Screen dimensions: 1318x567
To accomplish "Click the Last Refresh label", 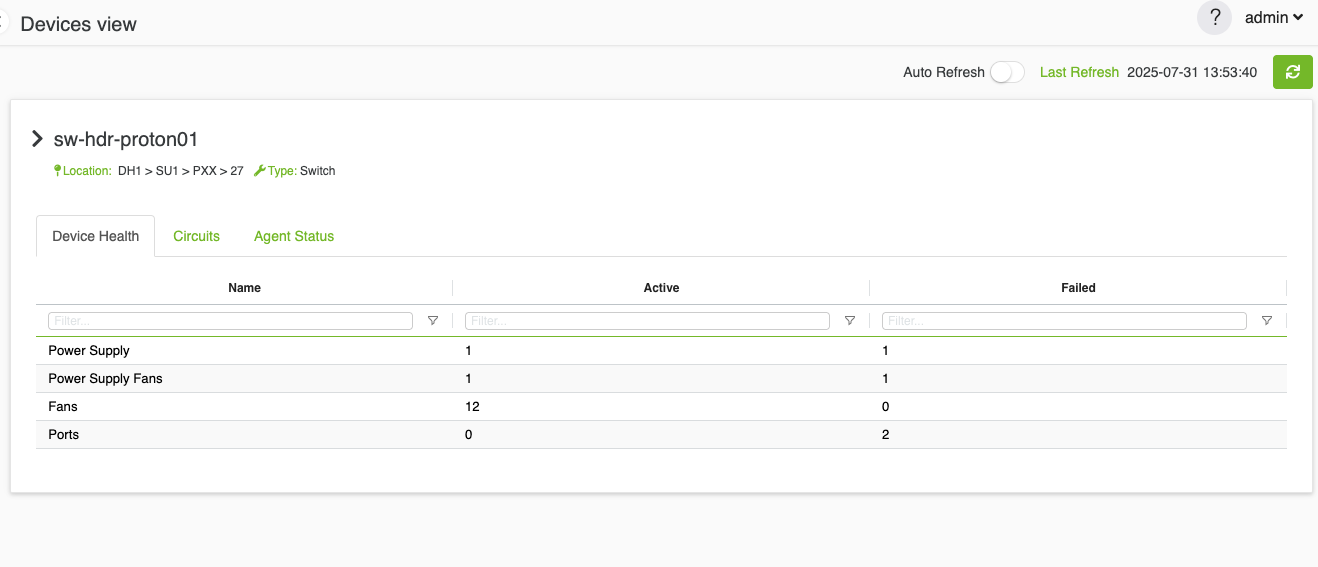I will (1079, 72).
